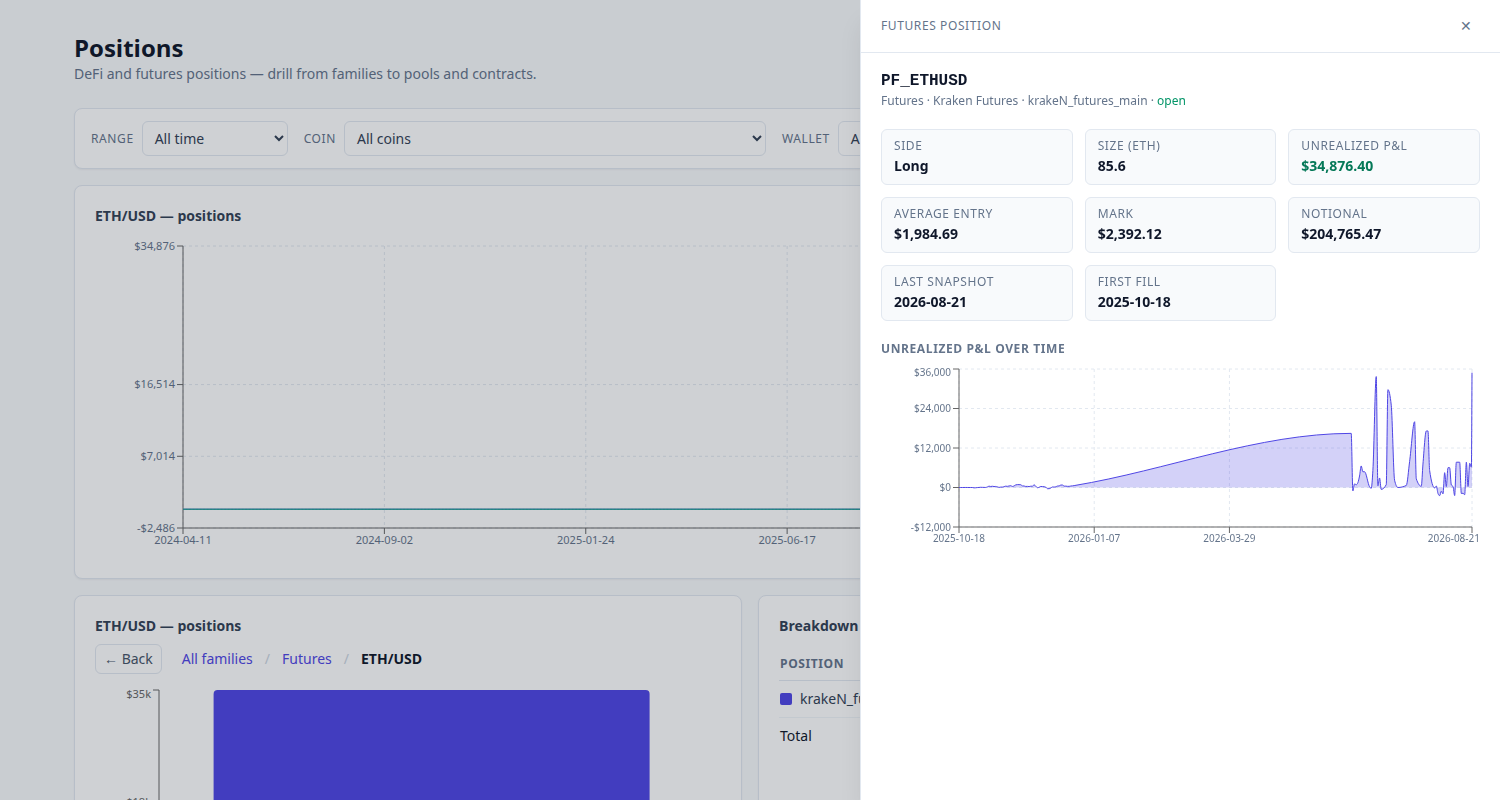Select the Last Snapshot 2026-08-21 card
Image resolution: width=1500 pixels, height=800 pixels.
[x=977, y=293]
